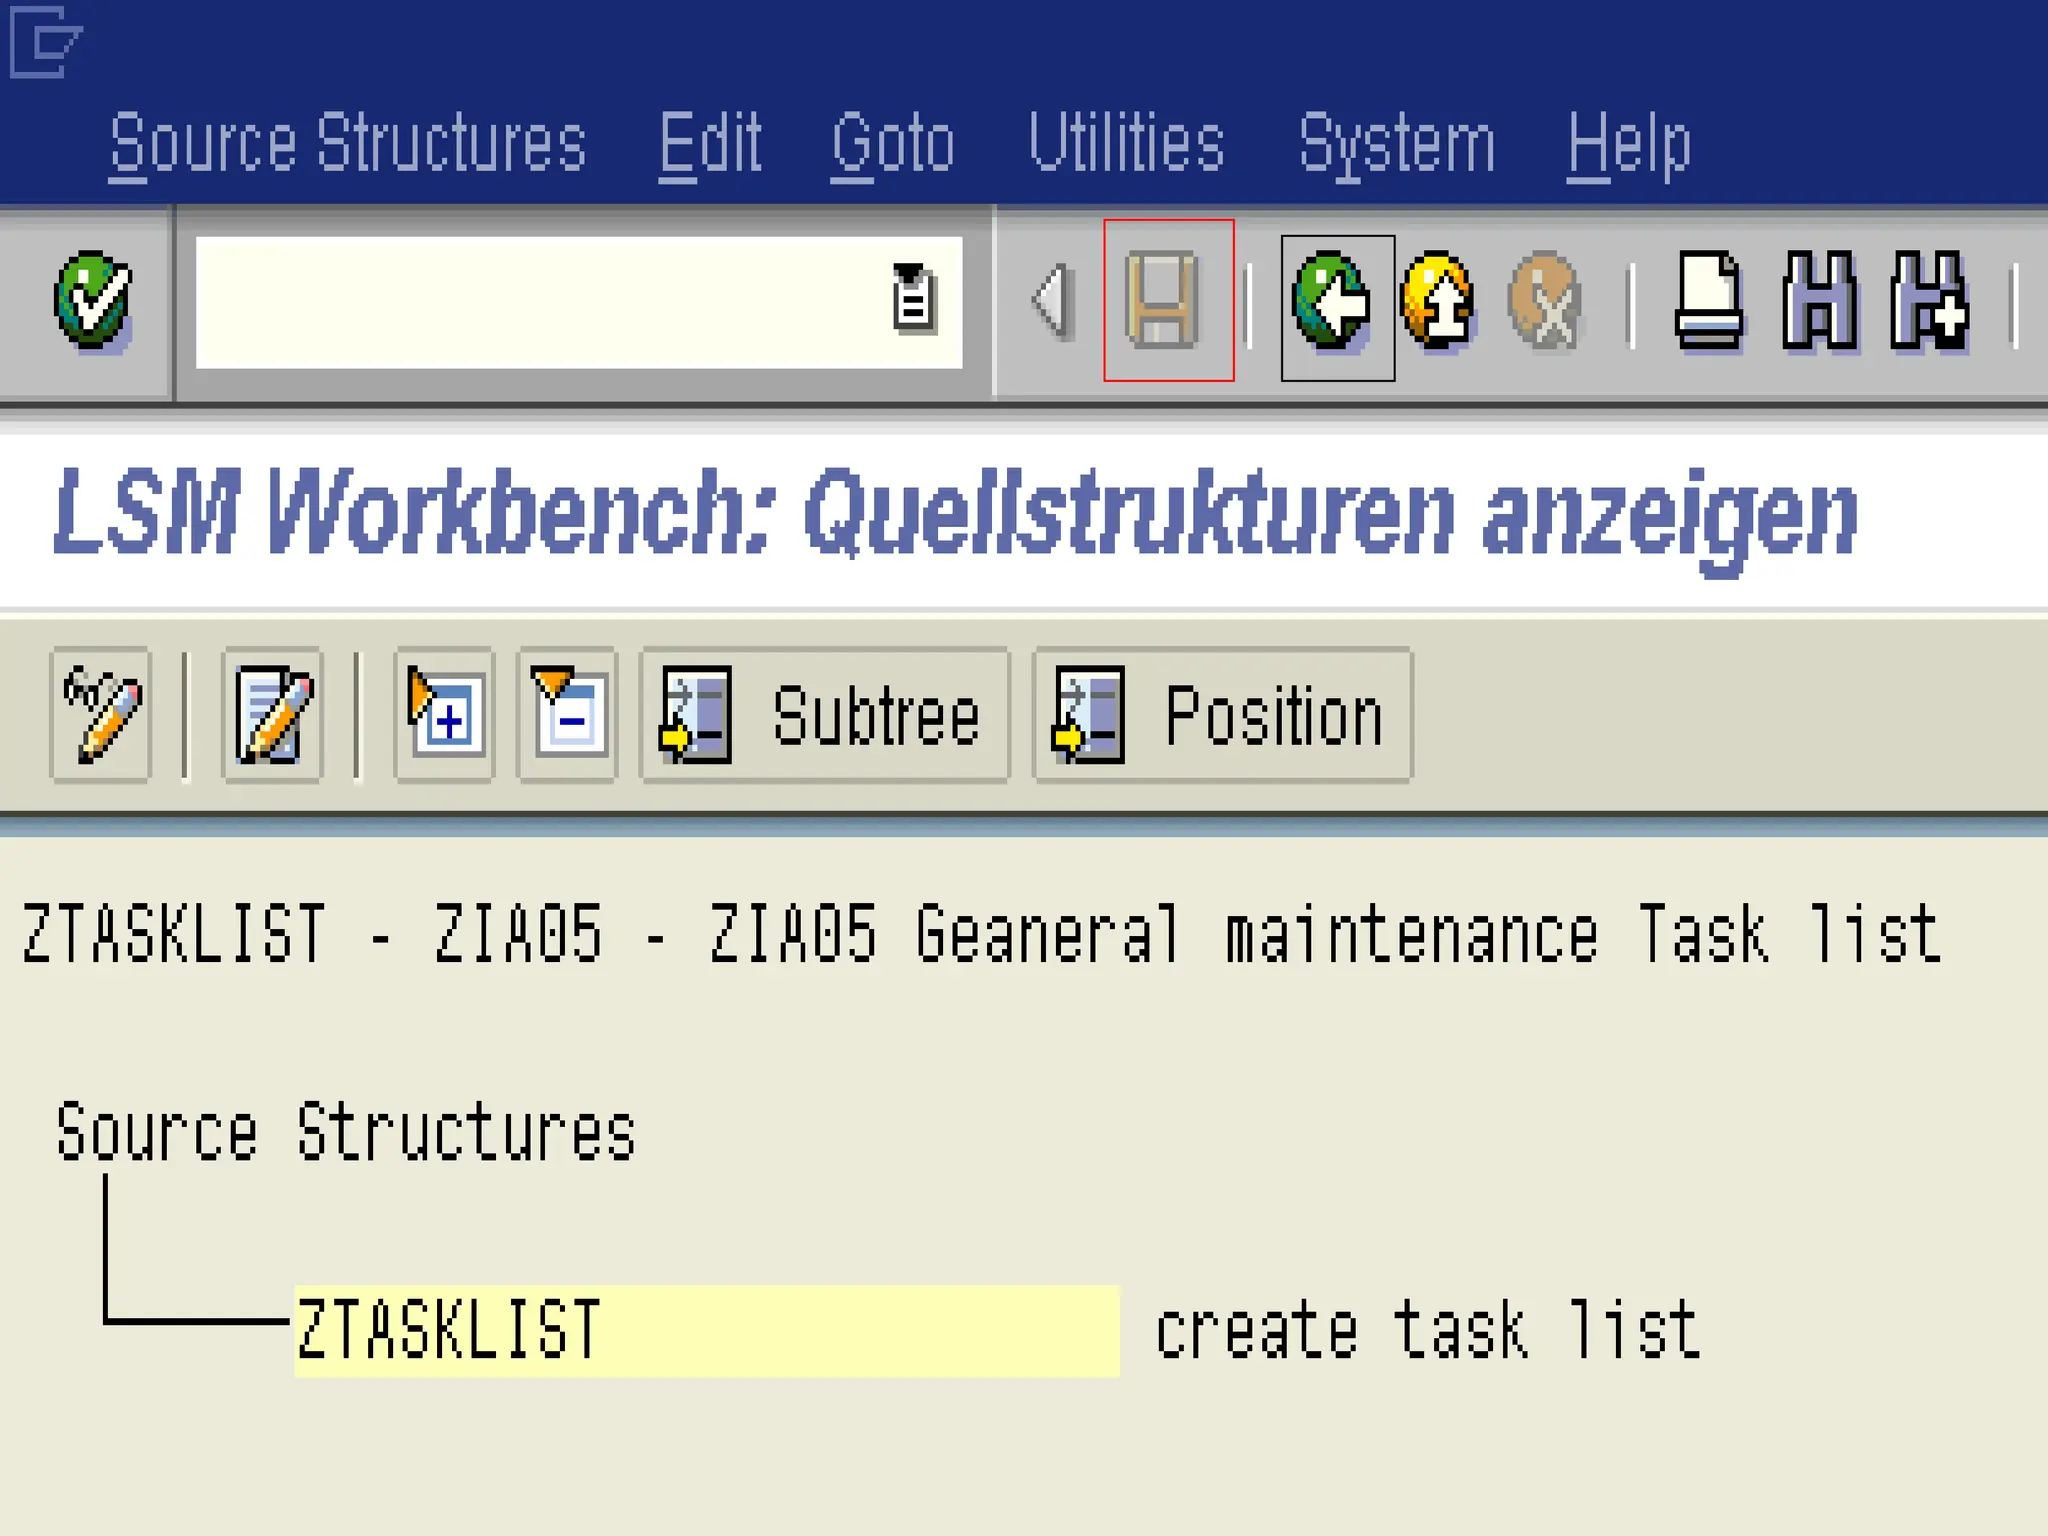This screenshot has height=1536, width=2048.
Task: Click the Find Next binoculars-plus icon
Action: point(1929,301)
